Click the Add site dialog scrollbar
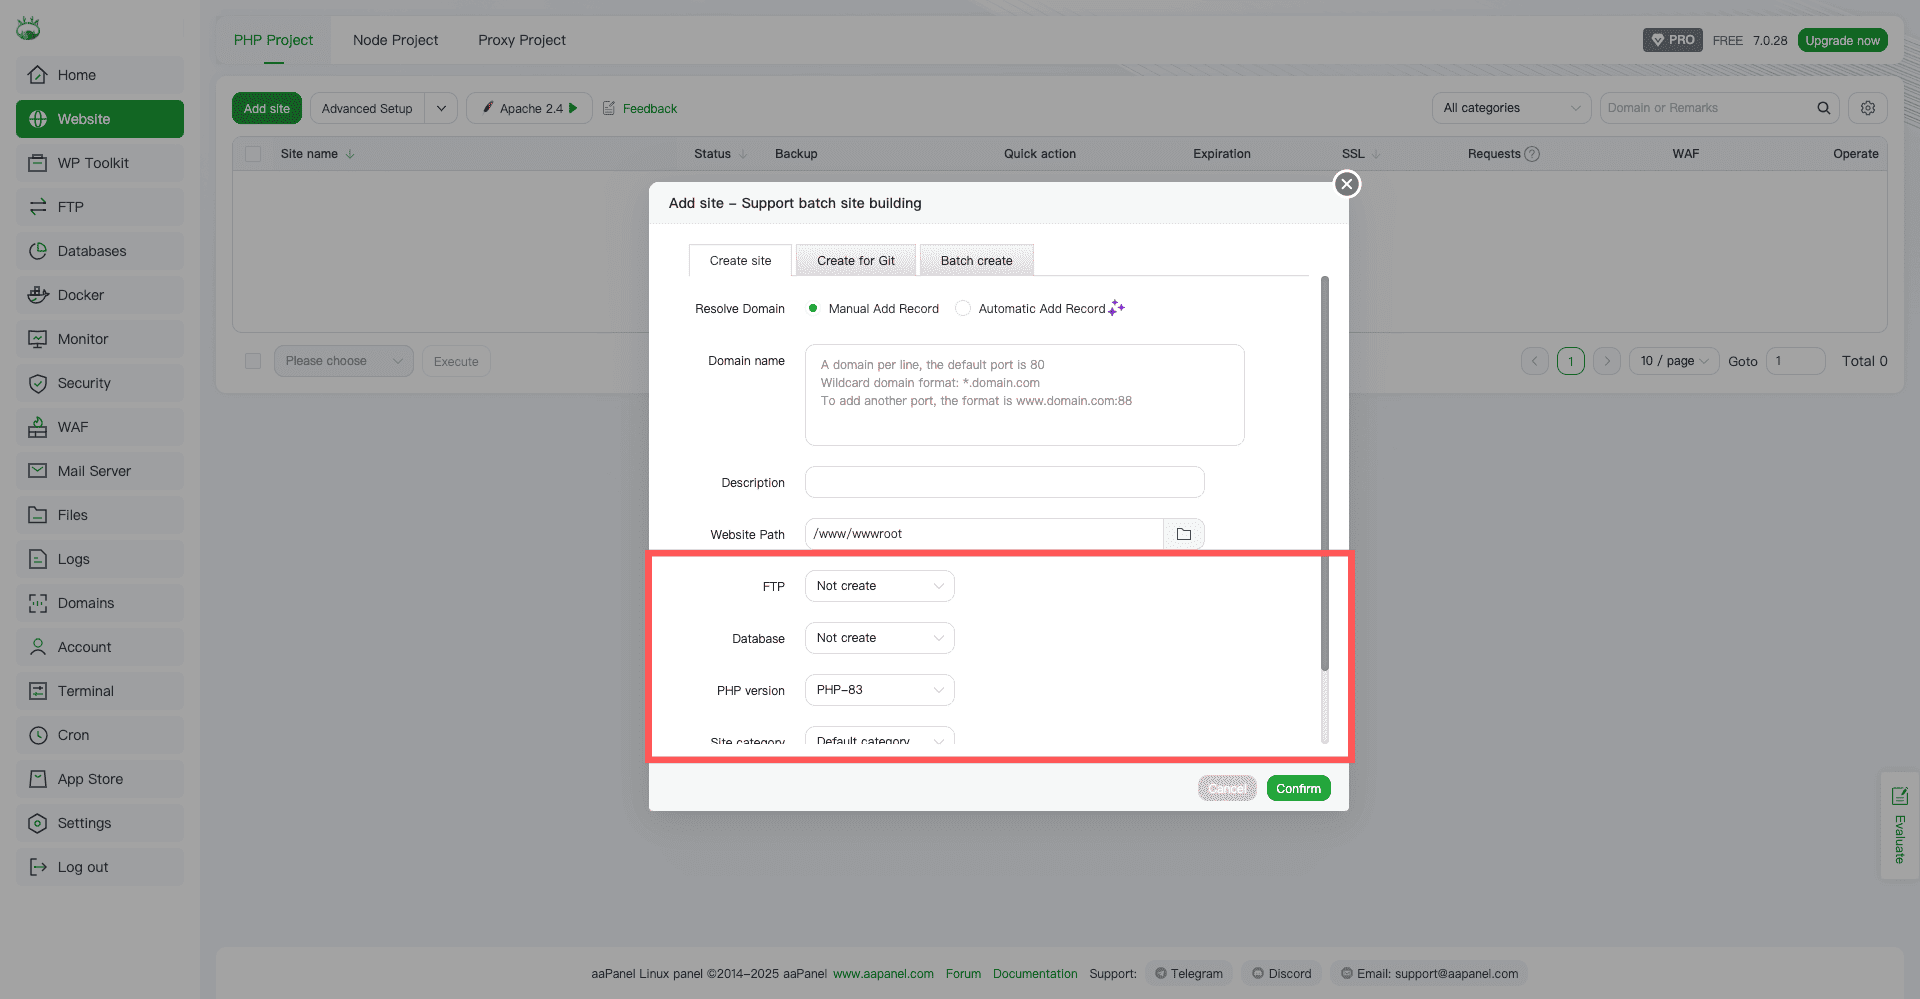This screenshot has height=999, width=1920. [x=1325, y=472]
